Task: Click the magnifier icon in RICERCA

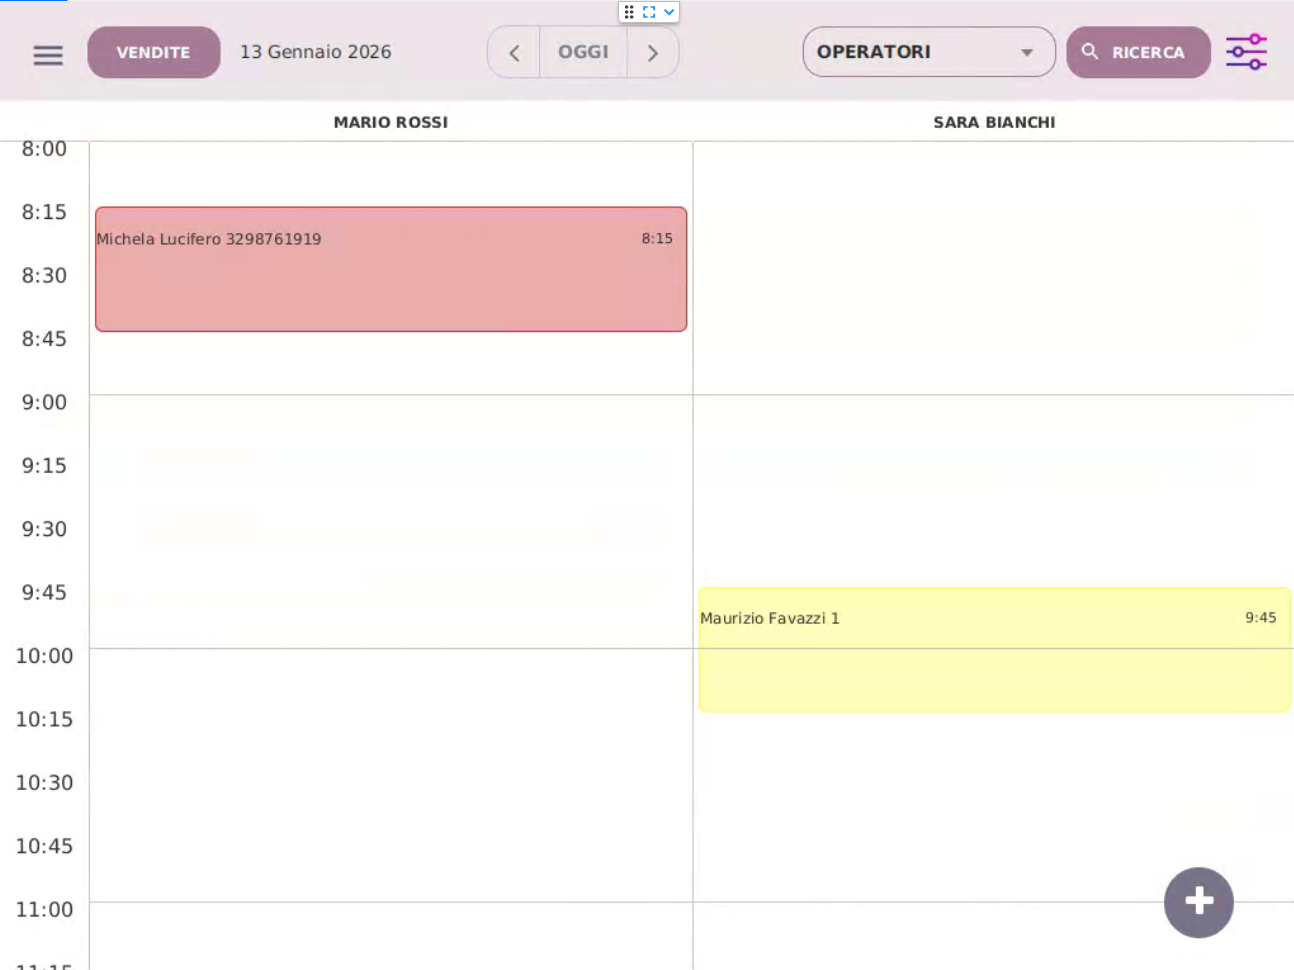Action: pyautogui.click(x=1090, y=52)
